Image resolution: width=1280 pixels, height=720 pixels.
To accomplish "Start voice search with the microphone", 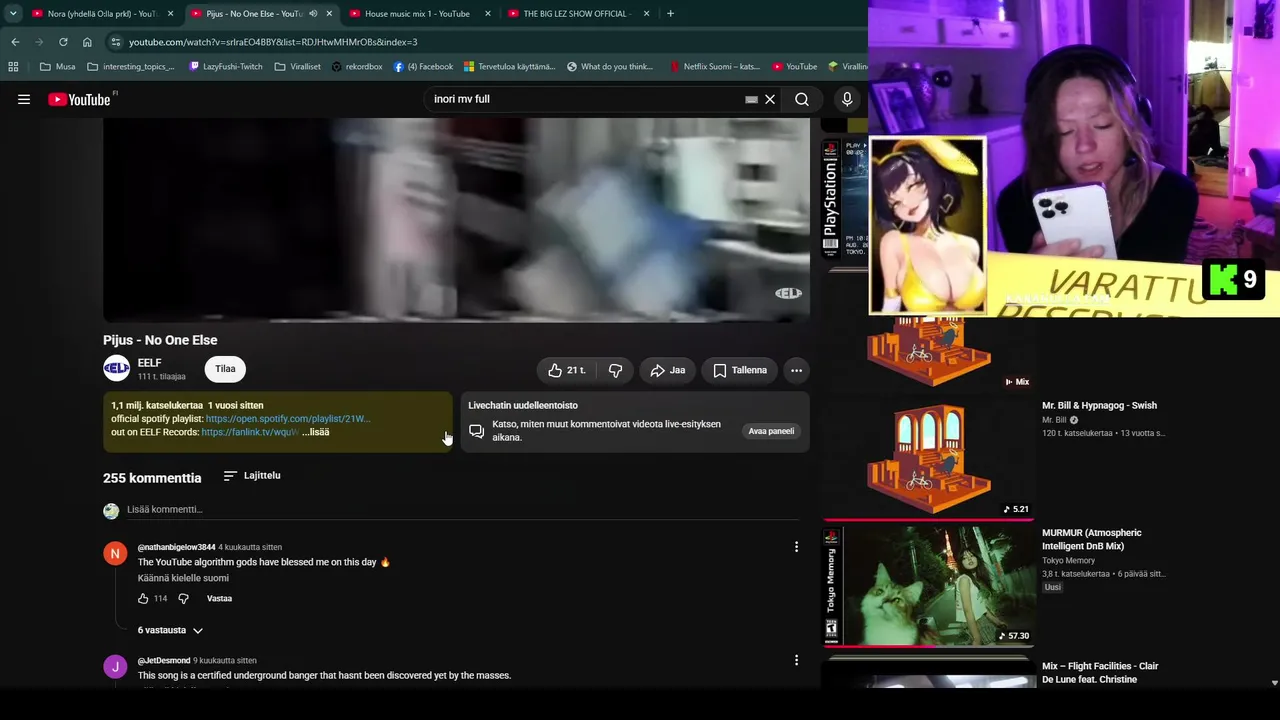I will pos(847,99).
